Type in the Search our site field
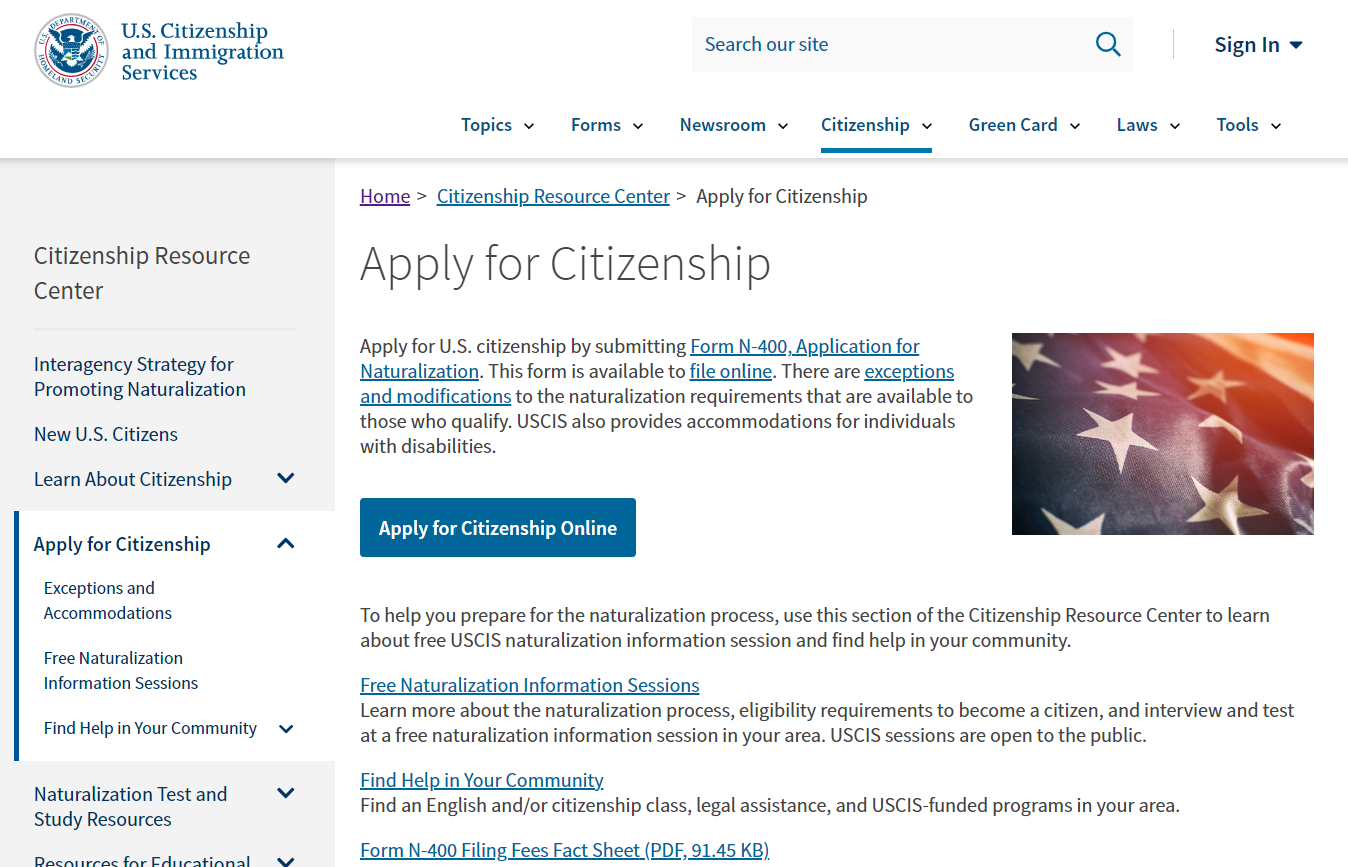1348x867 pixels. click(890, 44)
